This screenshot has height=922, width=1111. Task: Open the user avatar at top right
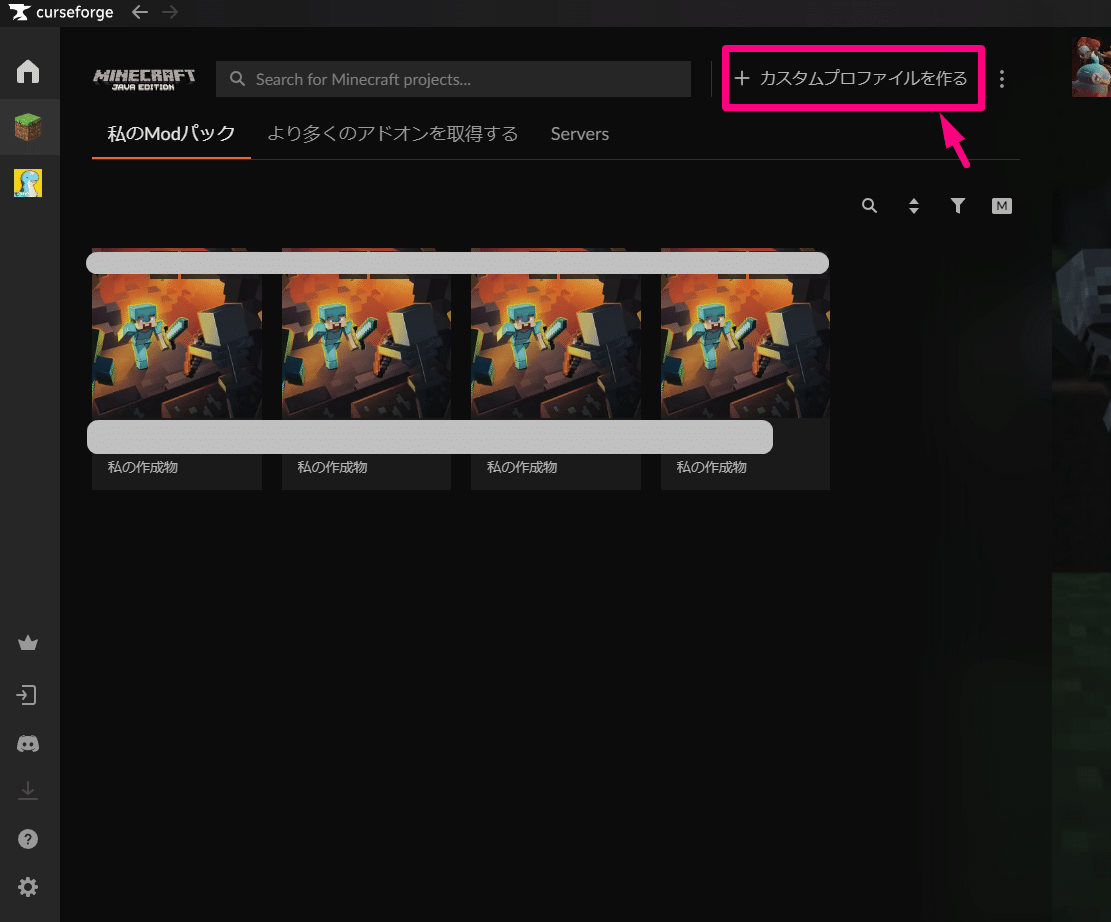[x=1091, y=67]
